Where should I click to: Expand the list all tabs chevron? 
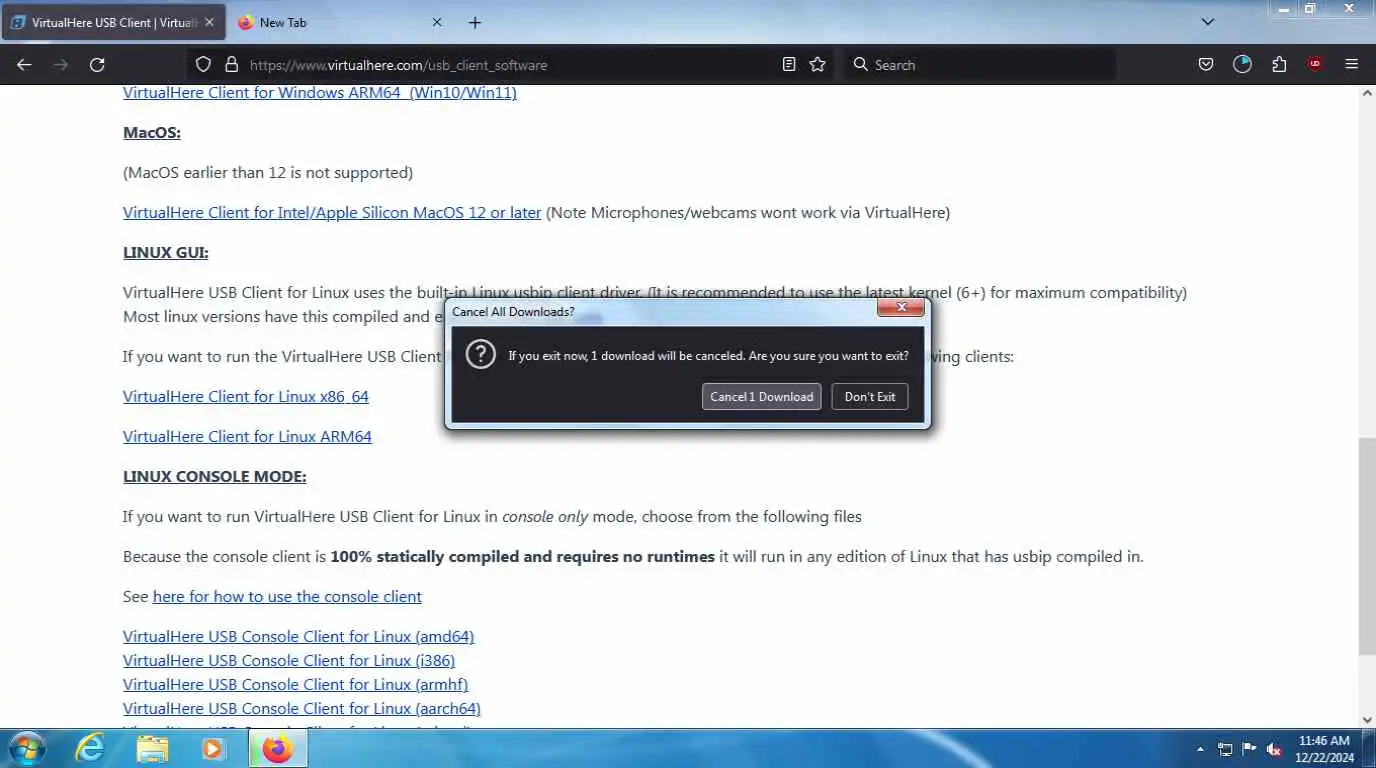click(1207, 22)
